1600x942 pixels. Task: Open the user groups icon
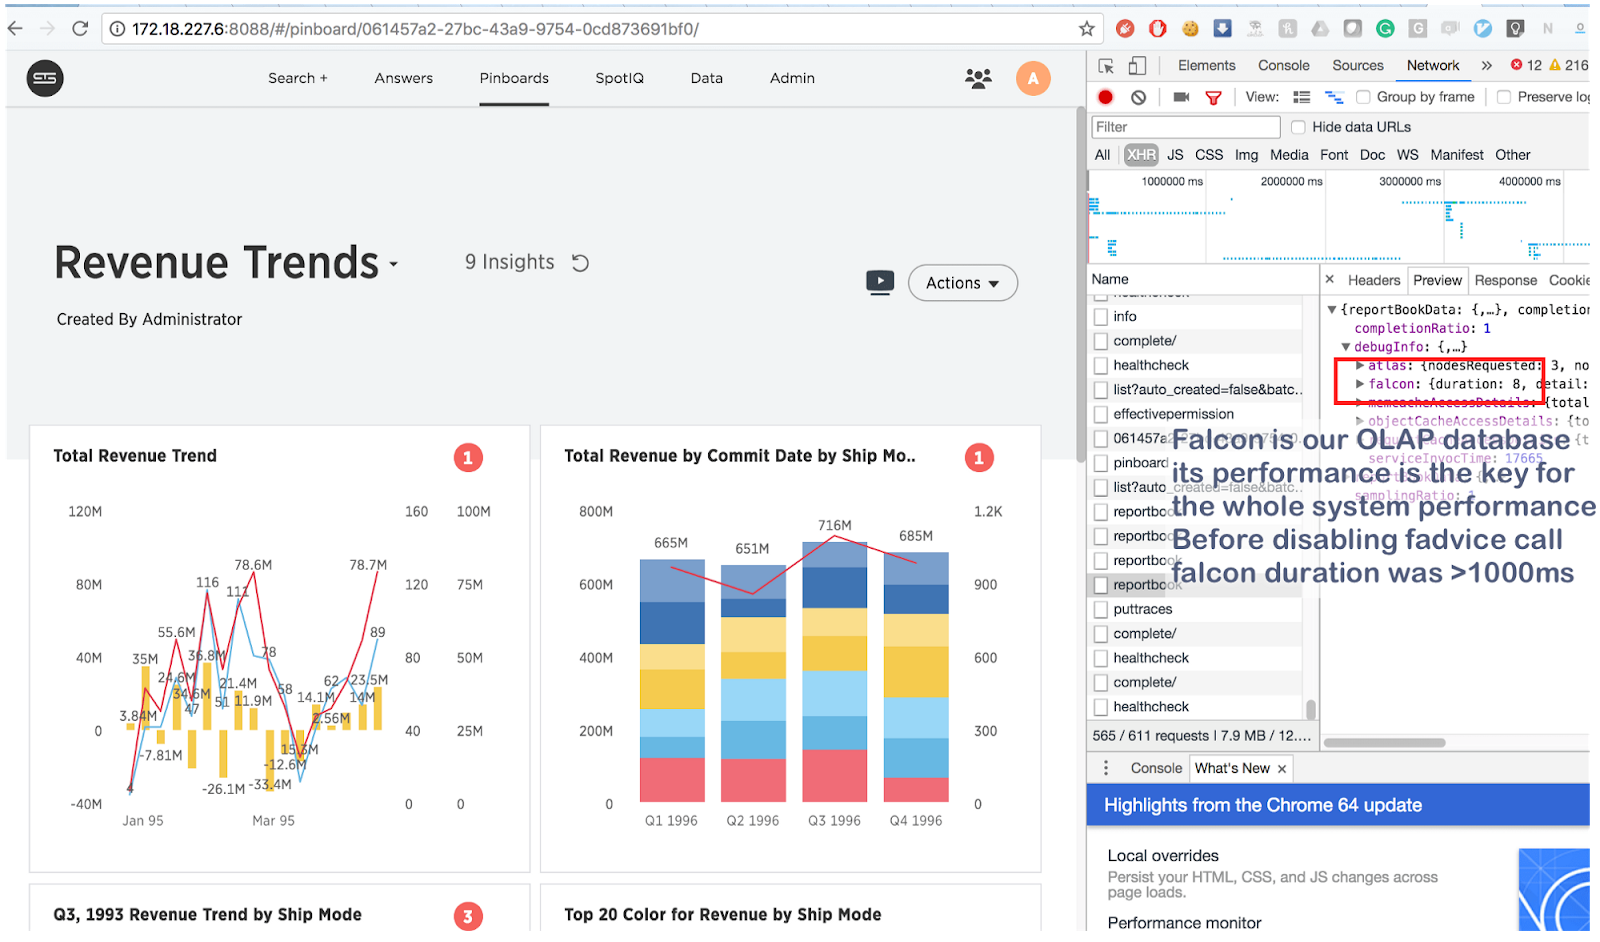(x=978, y=78)
